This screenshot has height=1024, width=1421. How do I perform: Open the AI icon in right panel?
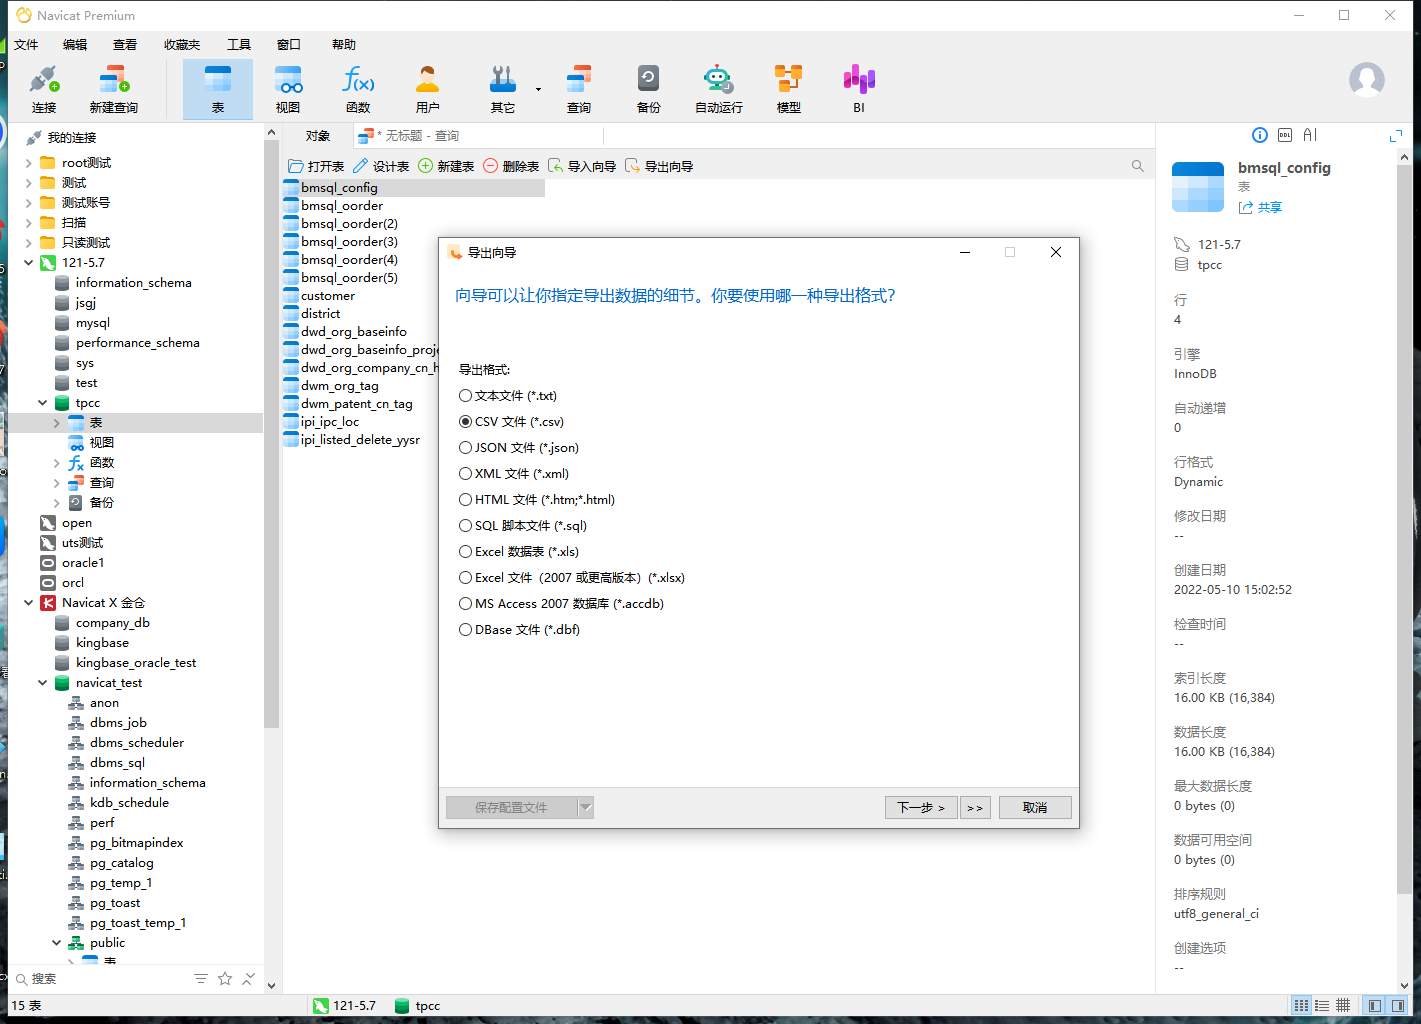click(x=1310, y=135)
